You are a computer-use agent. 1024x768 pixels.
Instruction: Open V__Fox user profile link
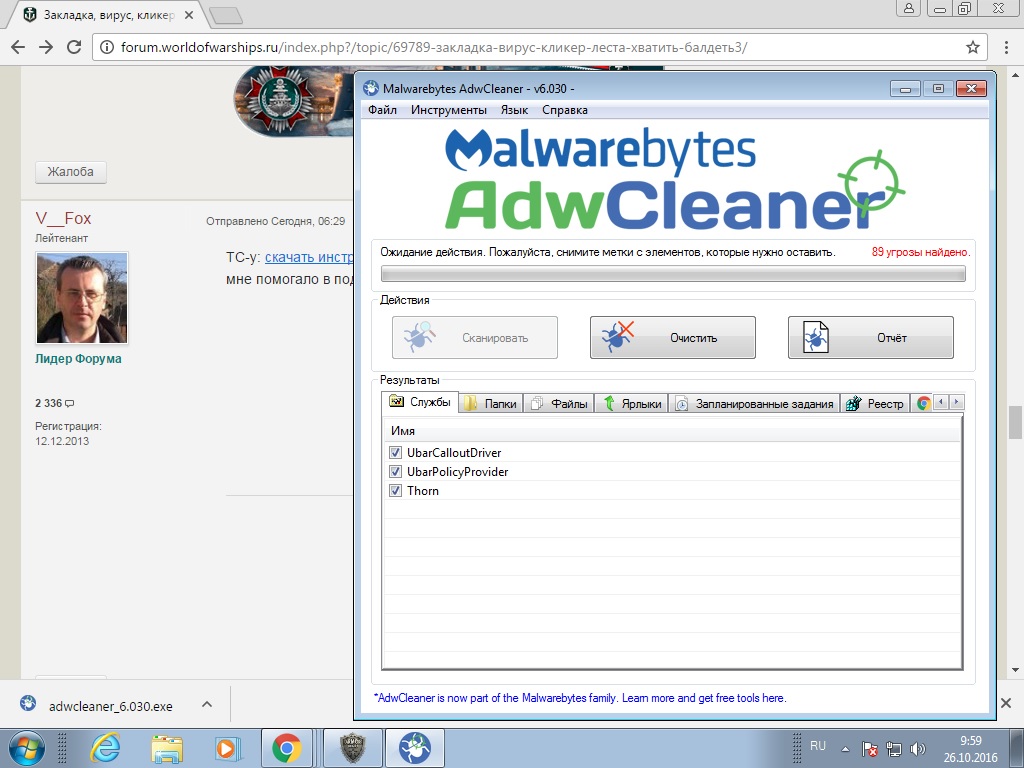63,218
